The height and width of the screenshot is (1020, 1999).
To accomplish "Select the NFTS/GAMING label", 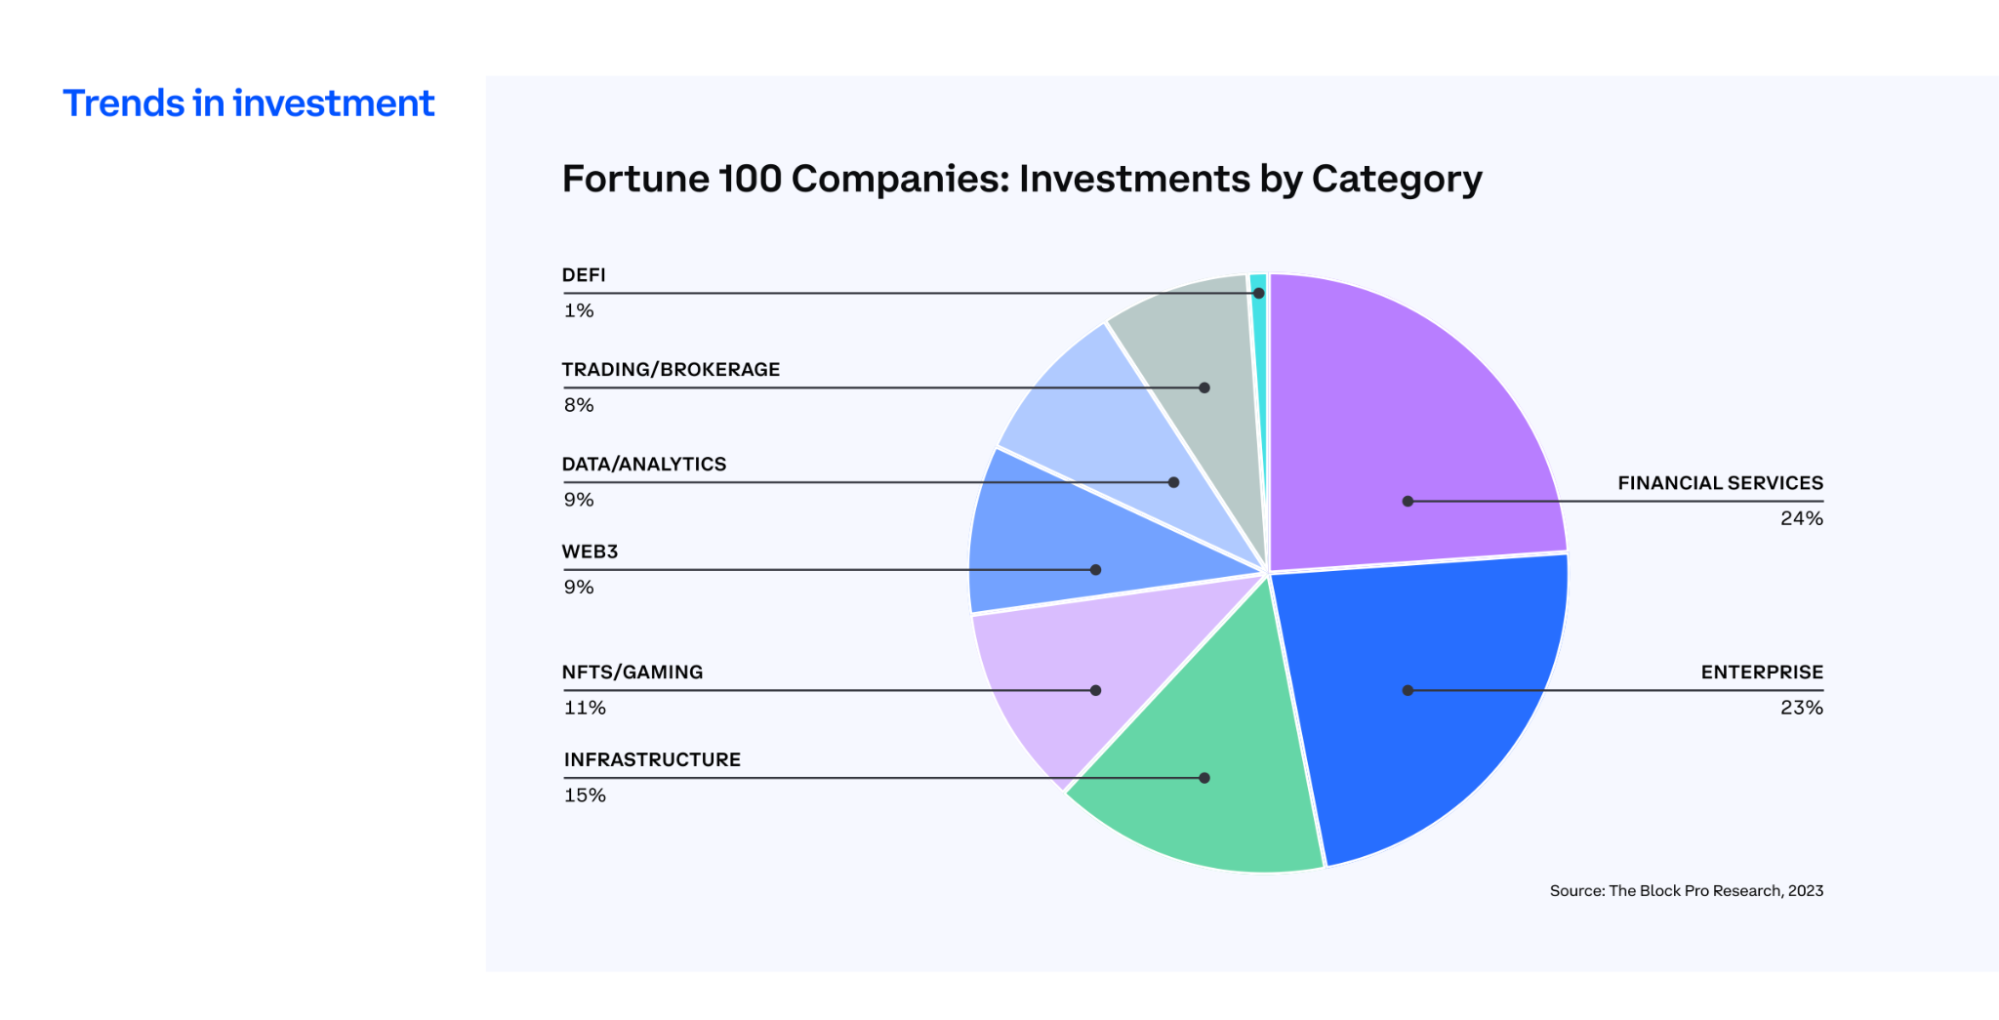I will pos(632,672).
